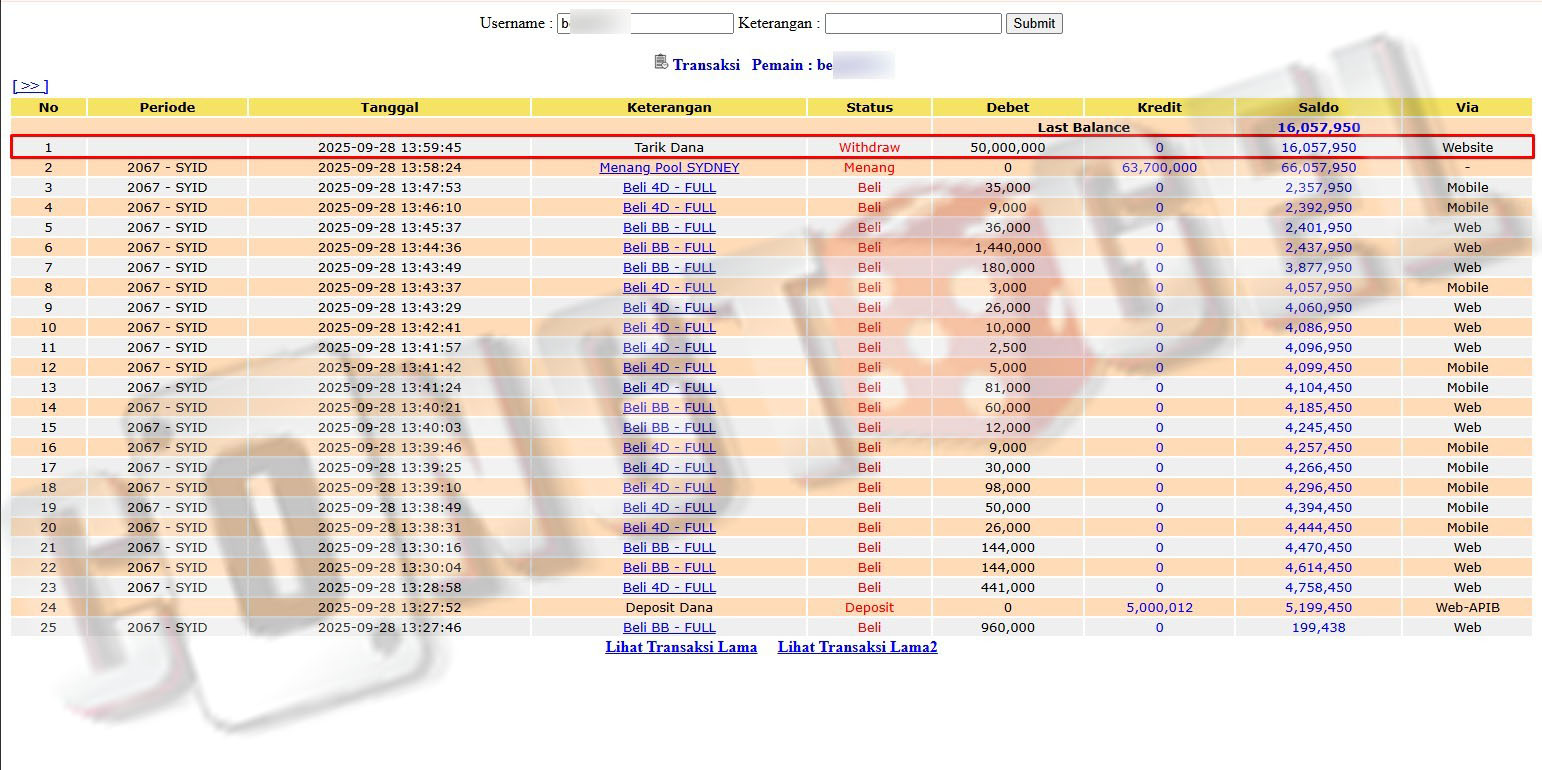Open Beli 4D - FULL with debet 441,000
The height and width of the screenshot is (770, 1542).
point(669,588)
